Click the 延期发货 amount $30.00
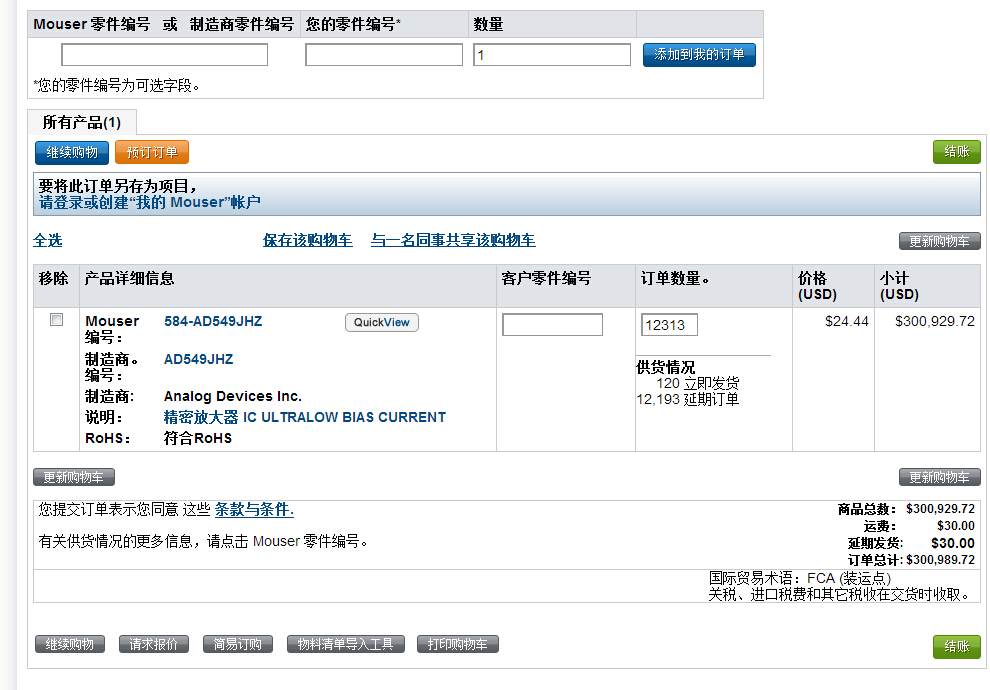 953,543
